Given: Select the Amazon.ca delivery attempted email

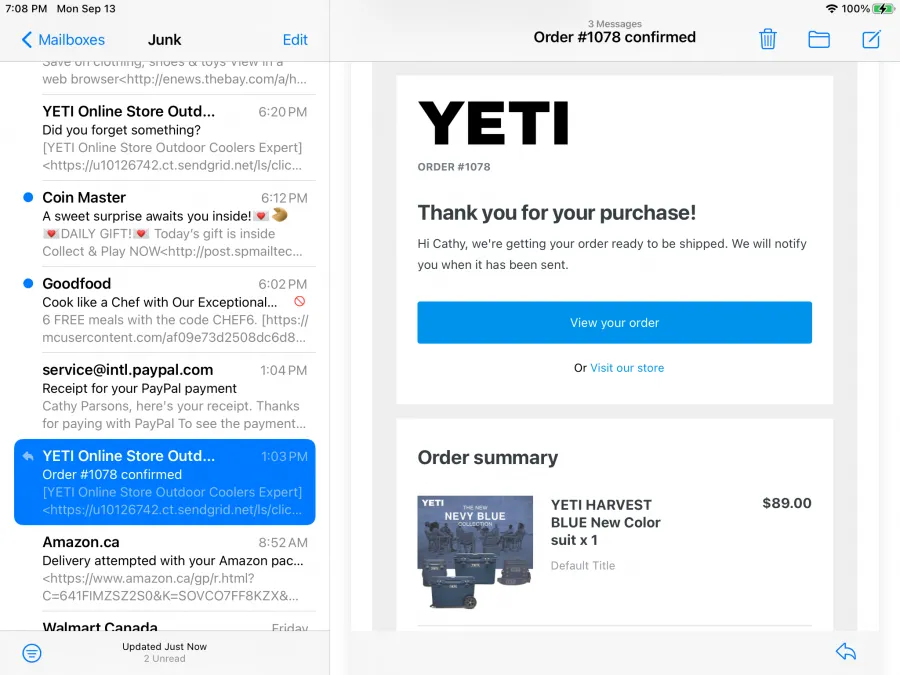Looking at the screenshot, I should [165, 568].
